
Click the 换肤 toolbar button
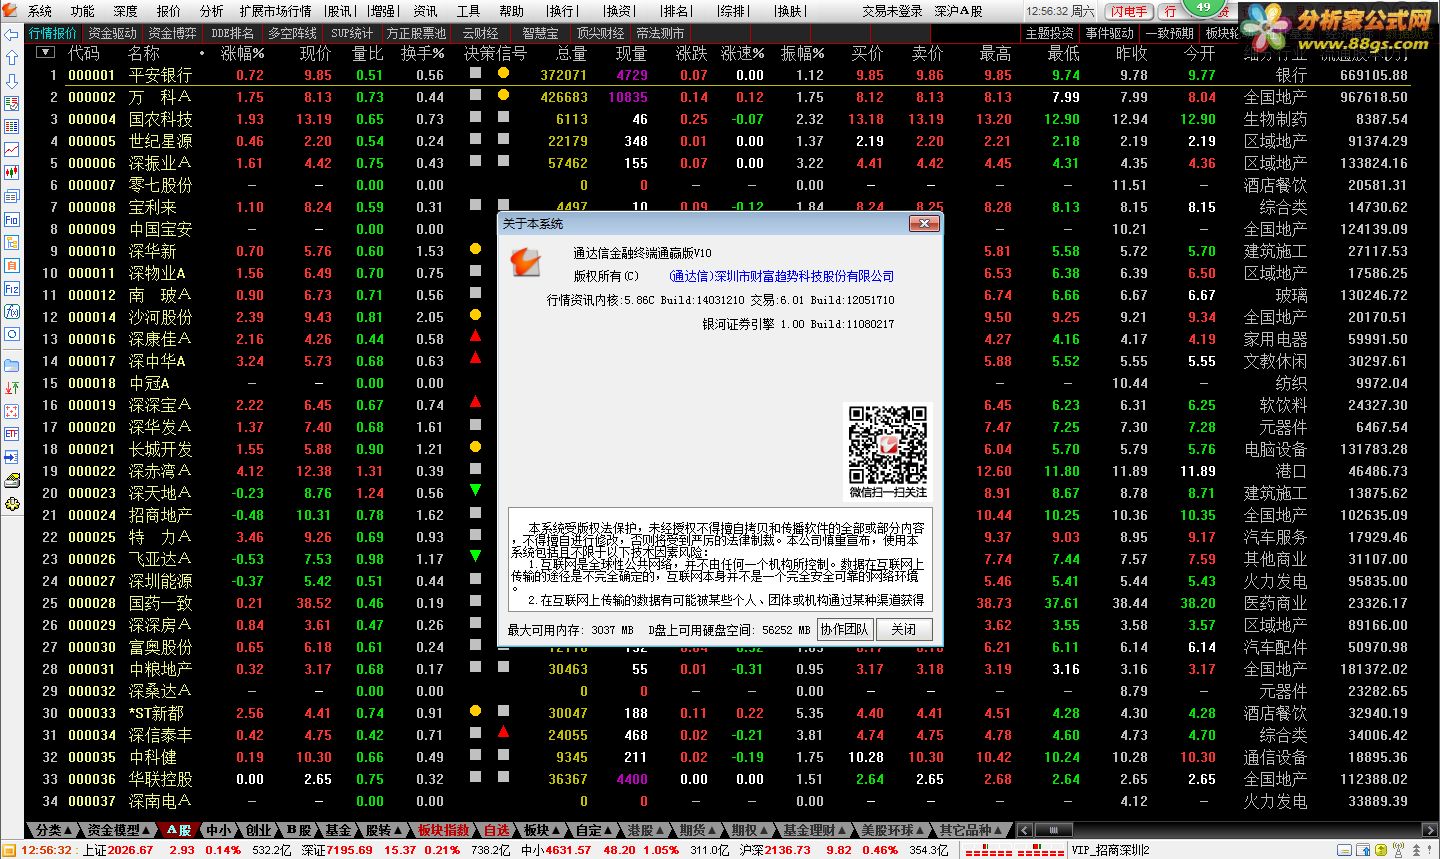[789, 11]
